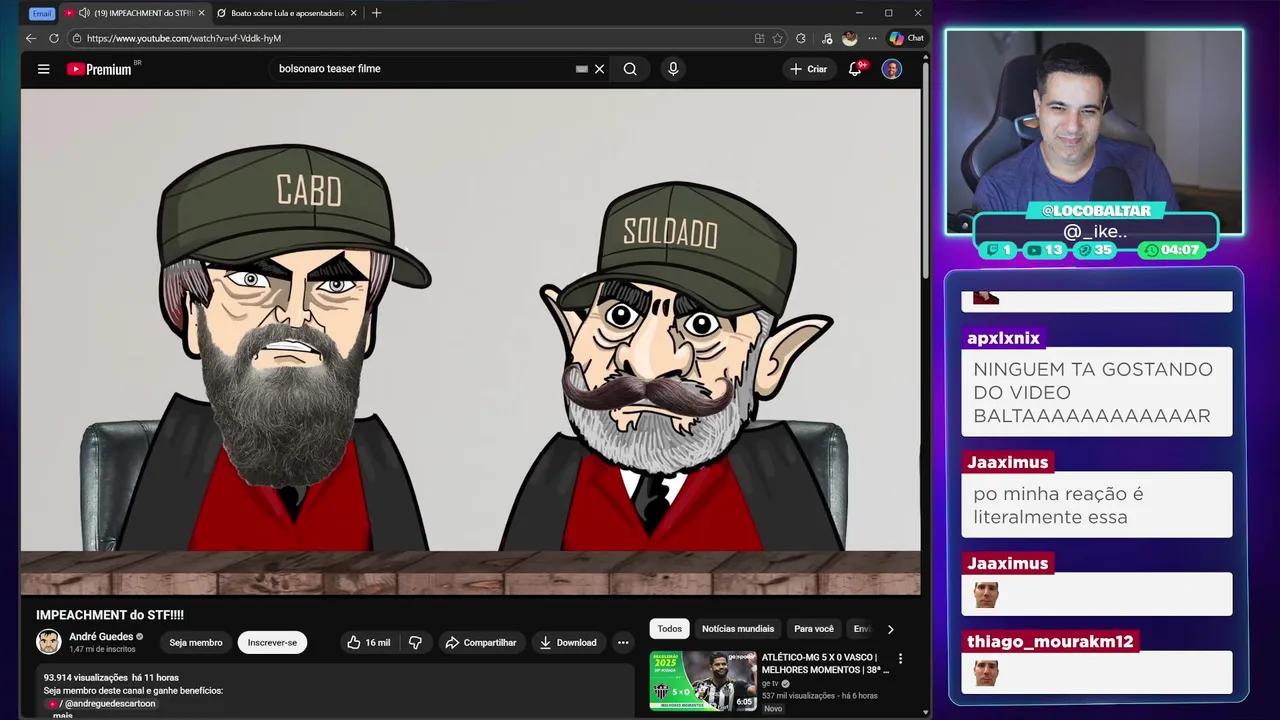The image size is (1280, 720).
Task: Reload the current page
Action: tap(54, 38)
